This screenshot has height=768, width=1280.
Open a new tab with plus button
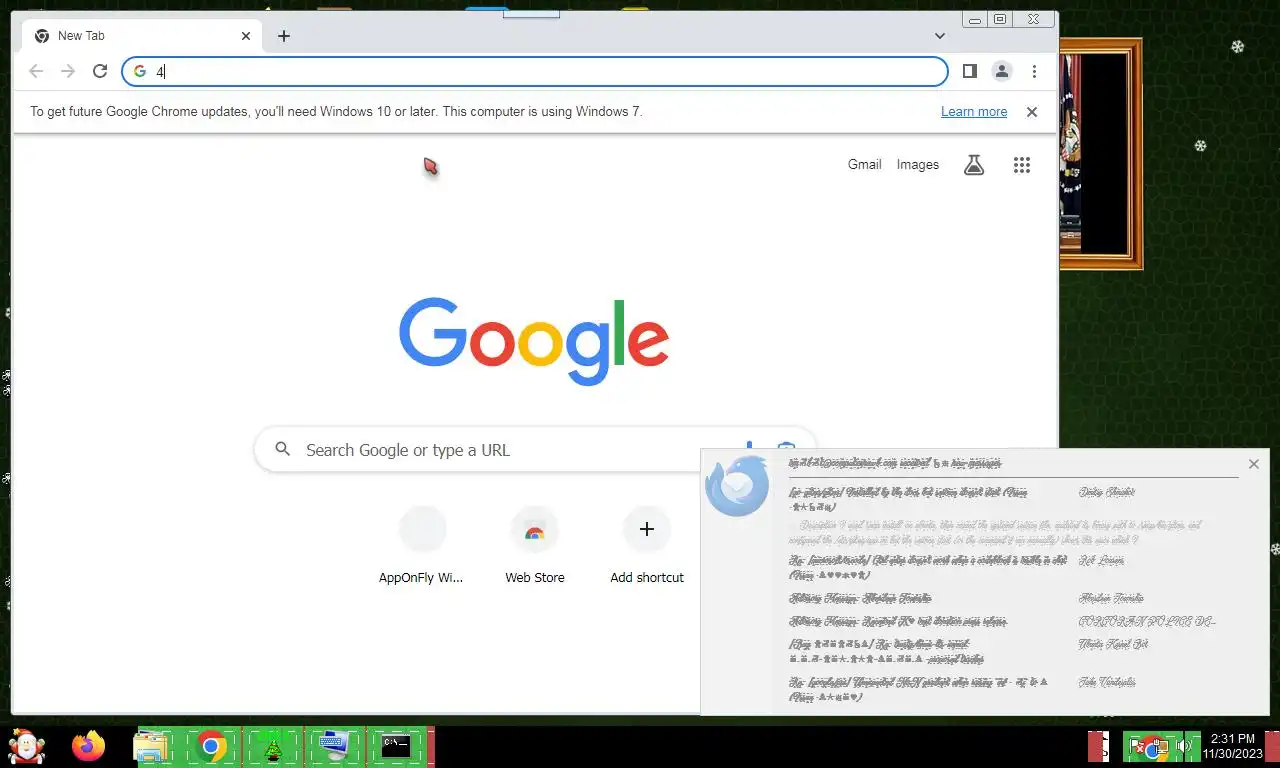[284, 36]
